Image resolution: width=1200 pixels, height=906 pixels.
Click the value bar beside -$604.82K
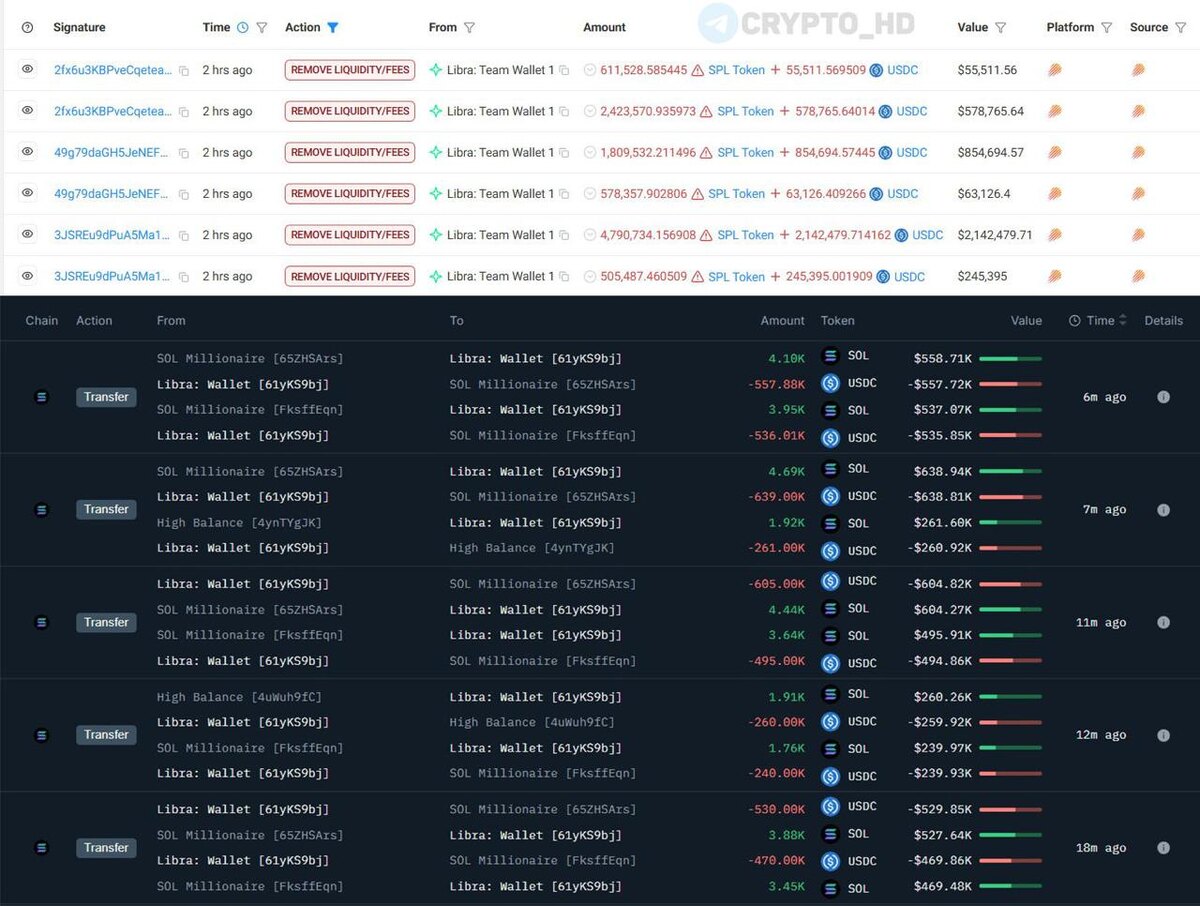pos(1010,584)
